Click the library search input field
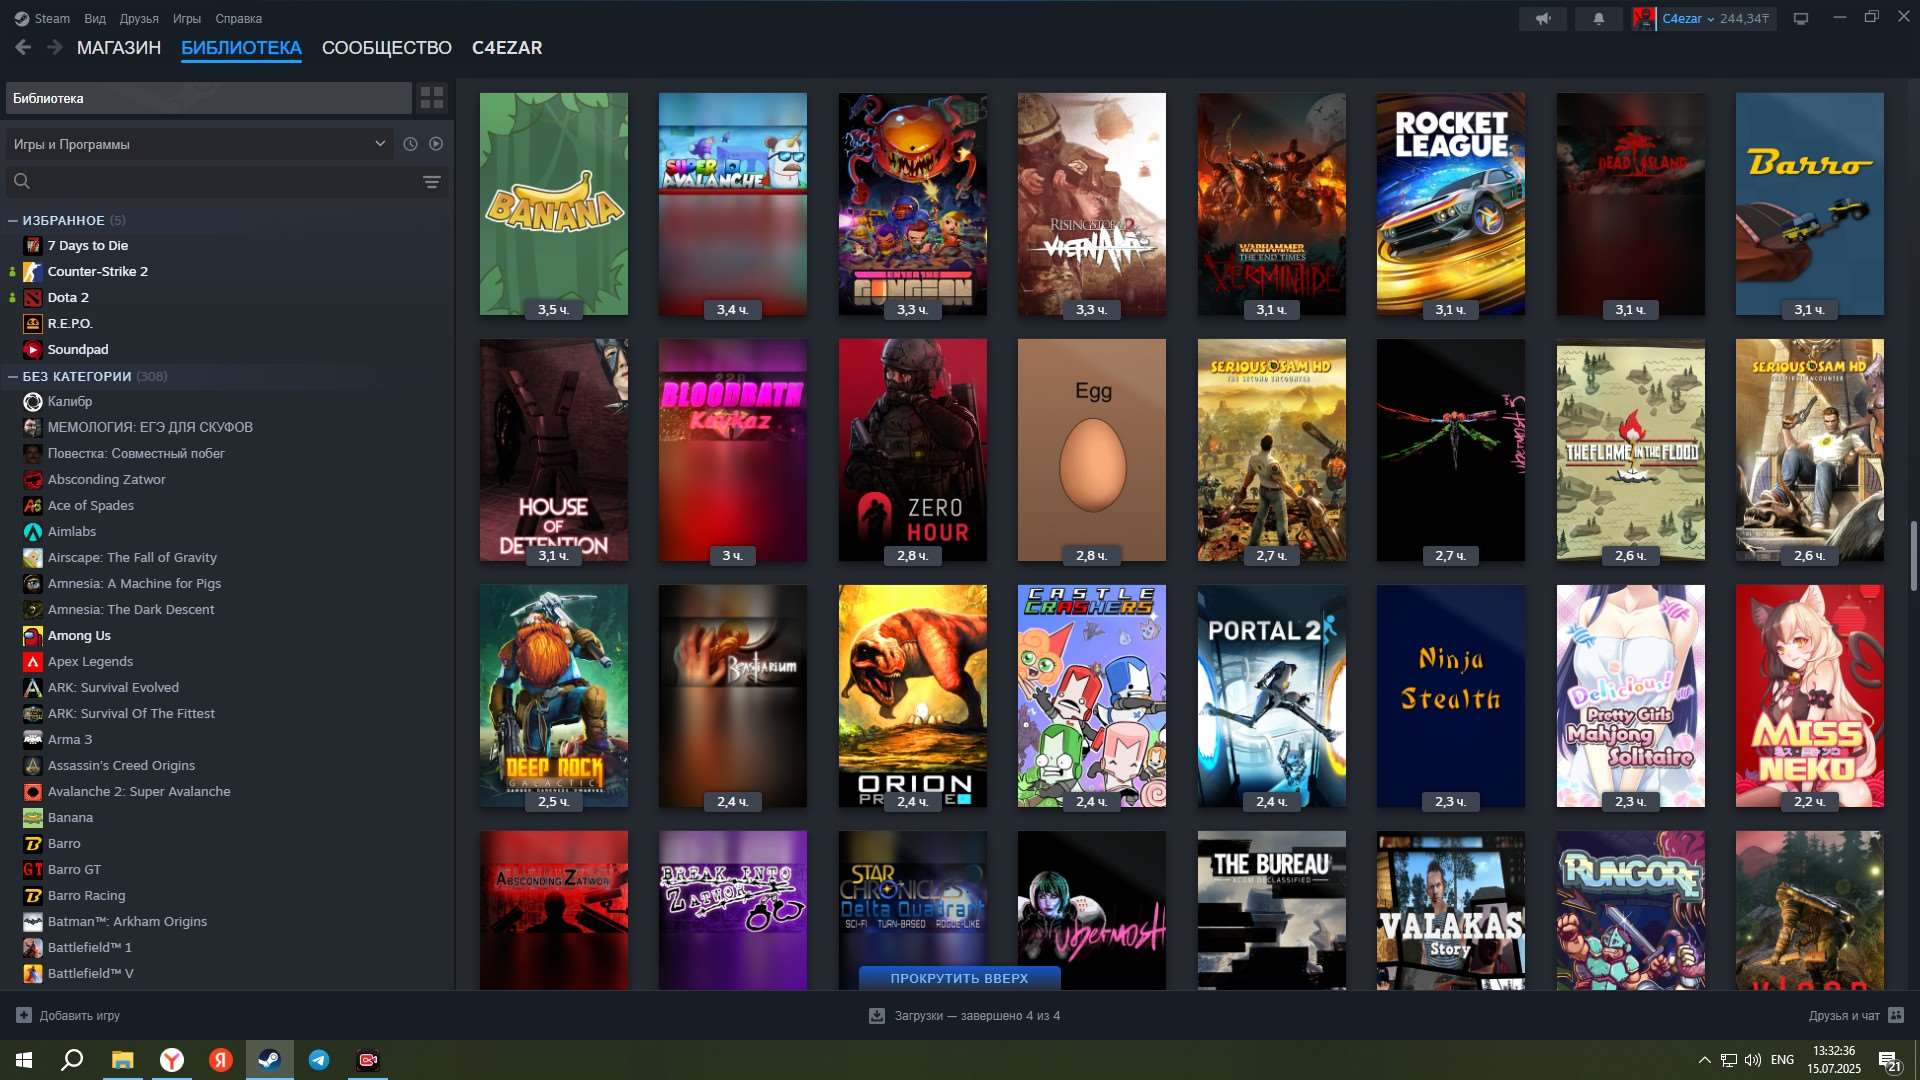This screenshot has width=1920, height=1080. point(225,182)
